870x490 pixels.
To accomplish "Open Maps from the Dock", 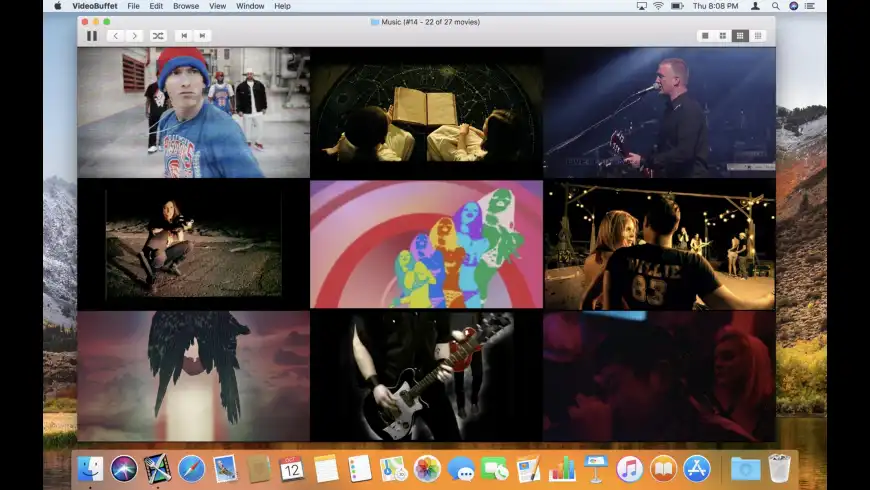I will (394, 469).
